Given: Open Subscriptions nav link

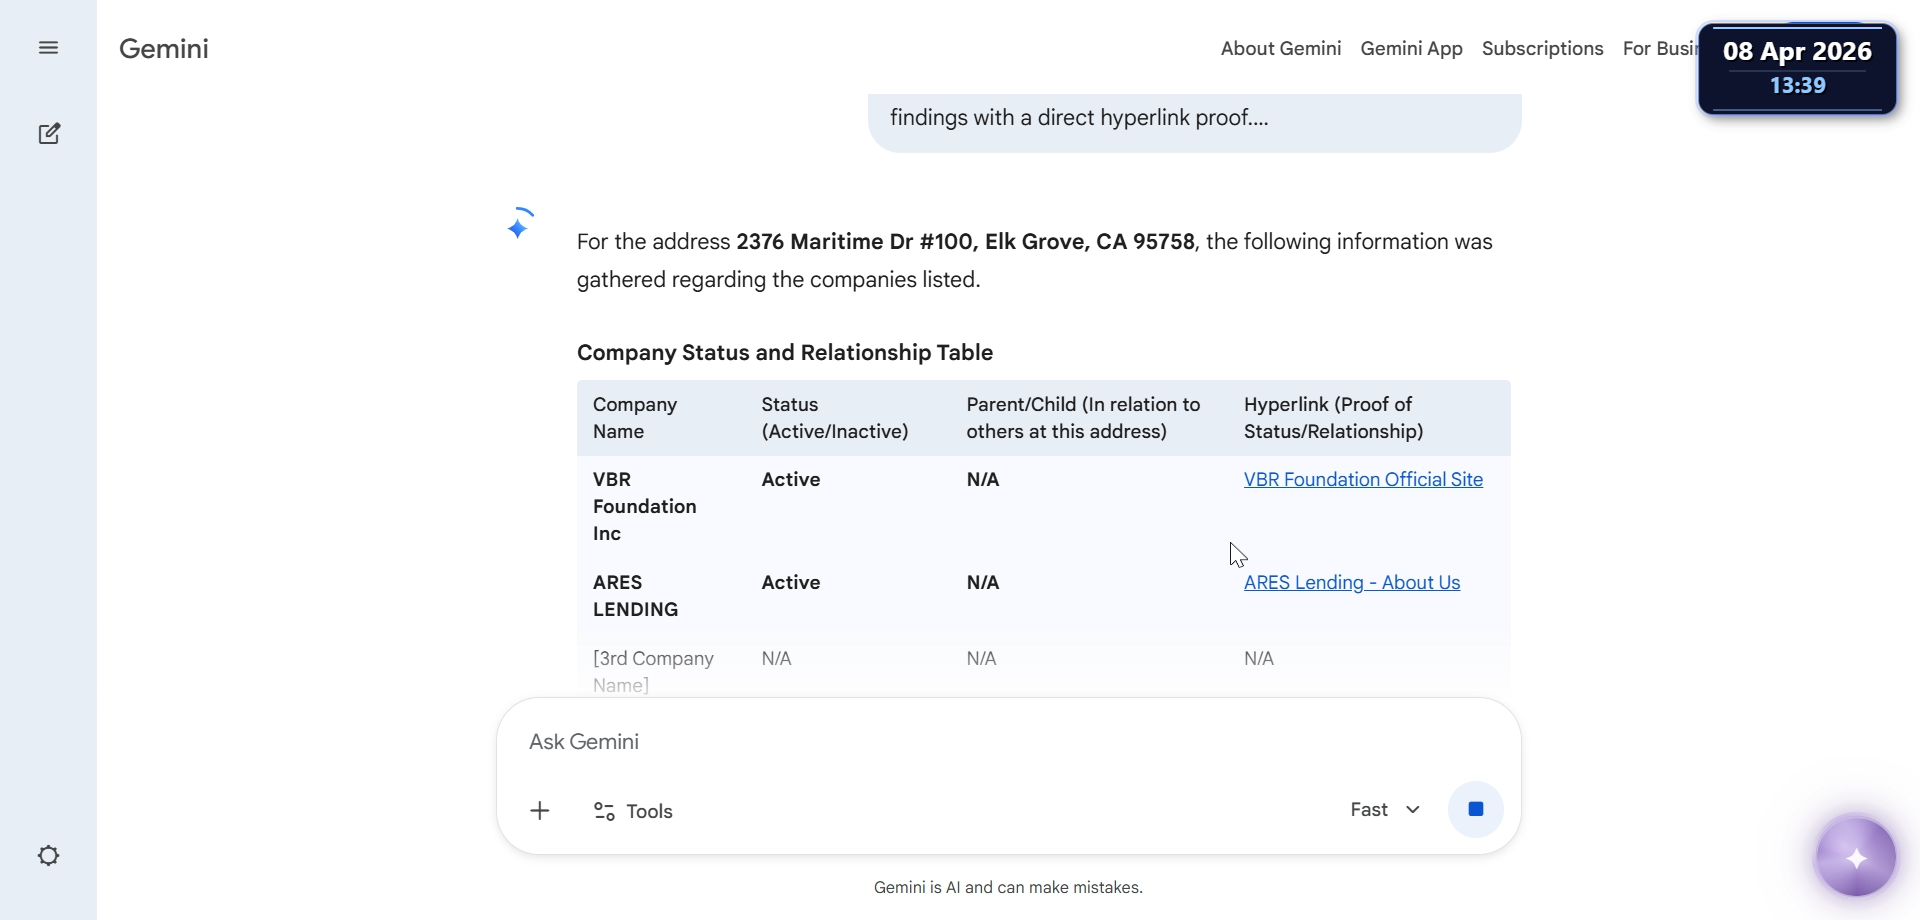Looking at the screenshot, I should (x=1542, y=49).
